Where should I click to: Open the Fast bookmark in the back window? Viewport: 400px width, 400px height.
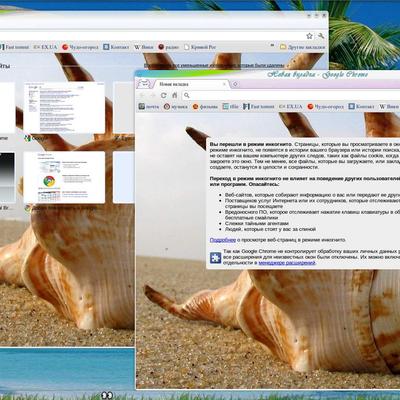(x=15, y=47)
